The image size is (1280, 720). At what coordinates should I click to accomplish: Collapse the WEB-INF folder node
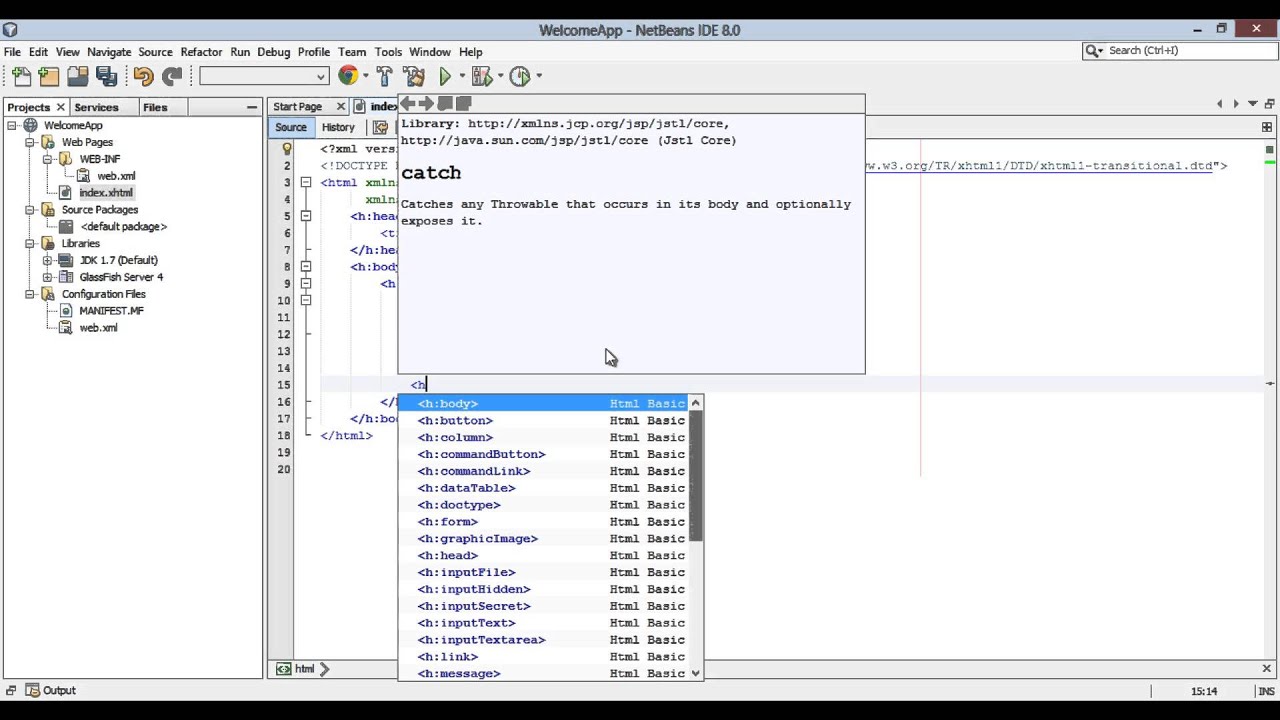47,159
